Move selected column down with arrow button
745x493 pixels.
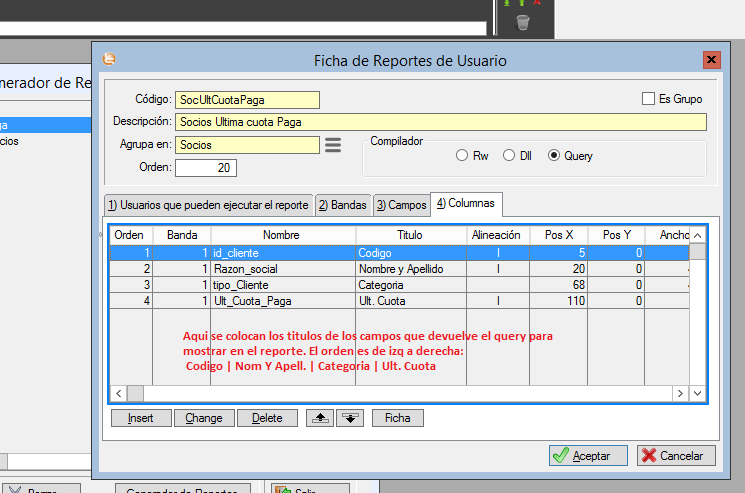[349, 418]
